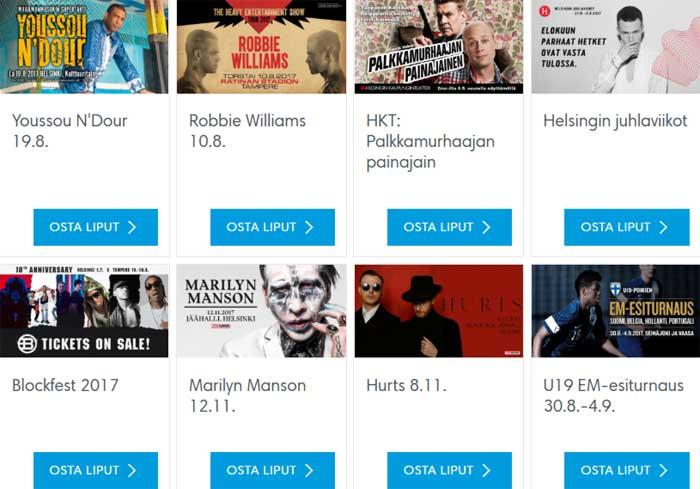700x489 pixels.
Task: Open the Youssou N'Dour poster image
Action: pos(84,46)
